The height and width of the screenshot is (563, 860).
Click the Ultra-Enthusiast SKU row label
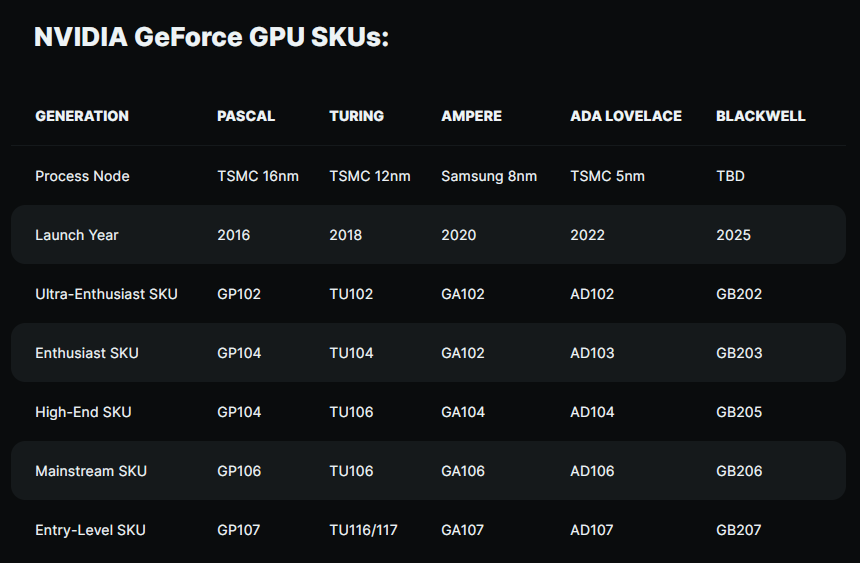pos(106,294)
